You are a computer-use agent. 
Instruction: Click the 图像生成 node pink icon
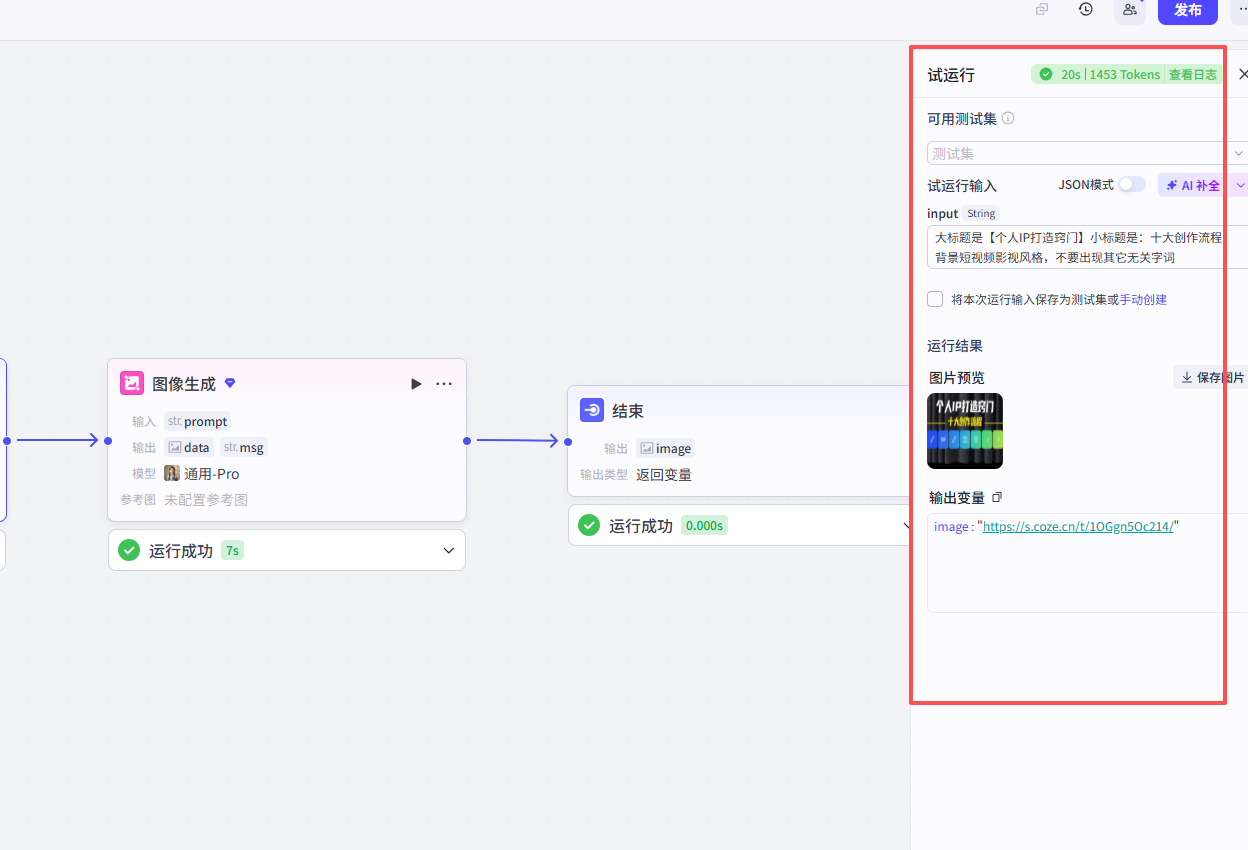click(132, 383)
